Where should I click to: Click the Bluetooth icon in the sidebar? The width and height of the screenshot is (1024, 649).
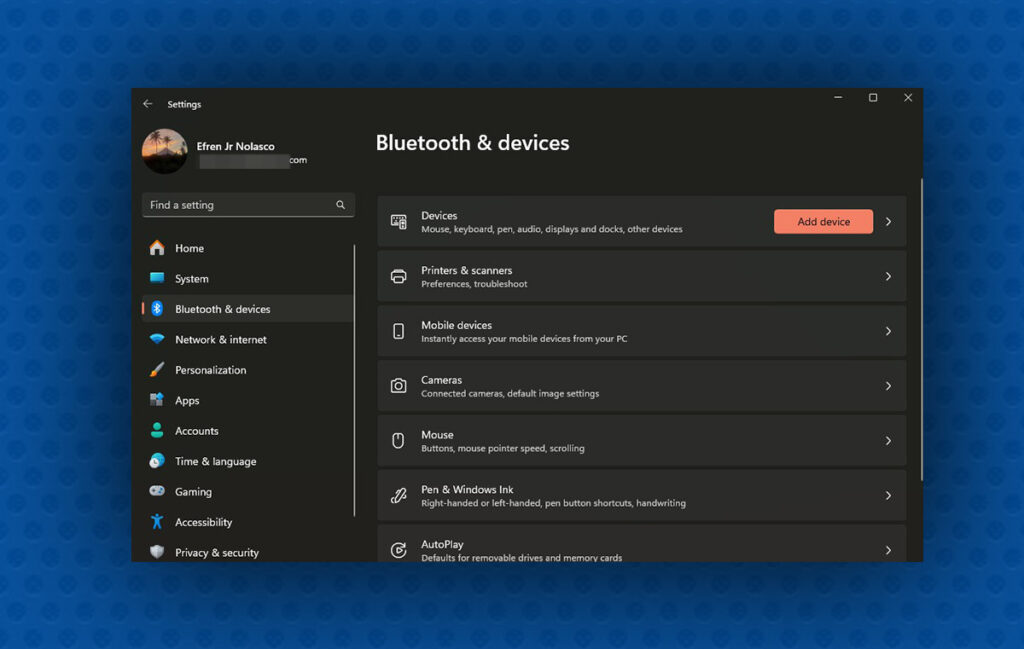click(158, 309)
